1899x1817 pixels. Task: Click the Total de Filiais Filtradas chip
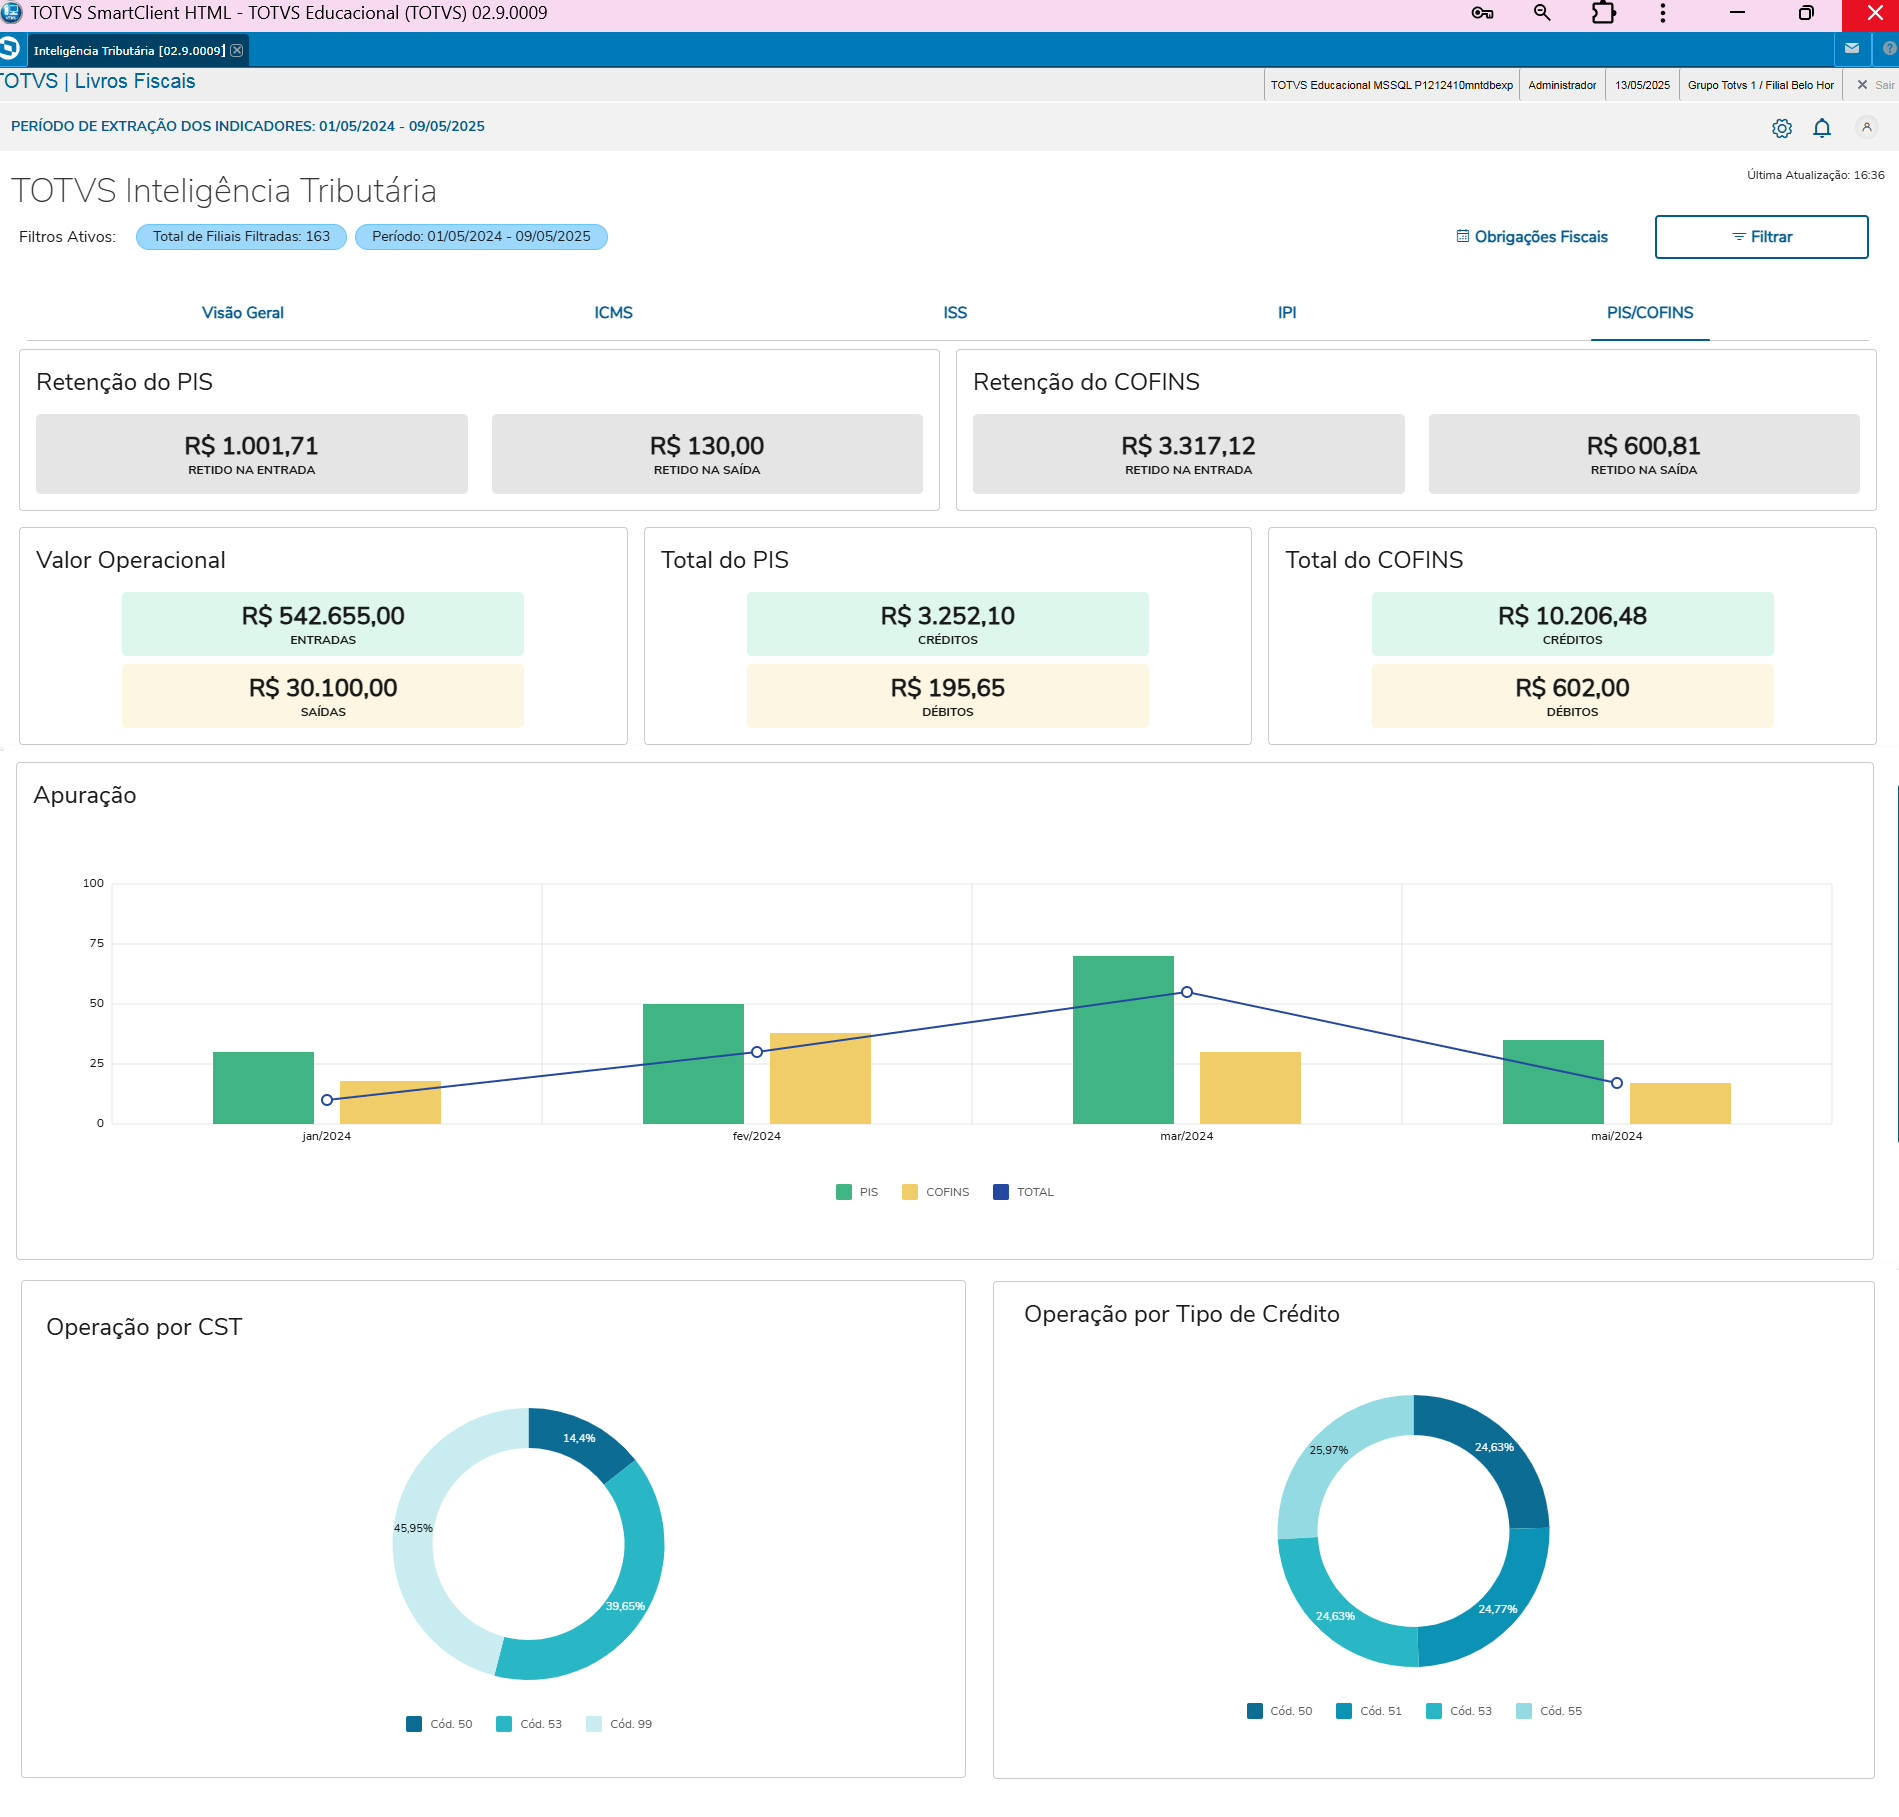pyautogui.click(x=241, y=237)
